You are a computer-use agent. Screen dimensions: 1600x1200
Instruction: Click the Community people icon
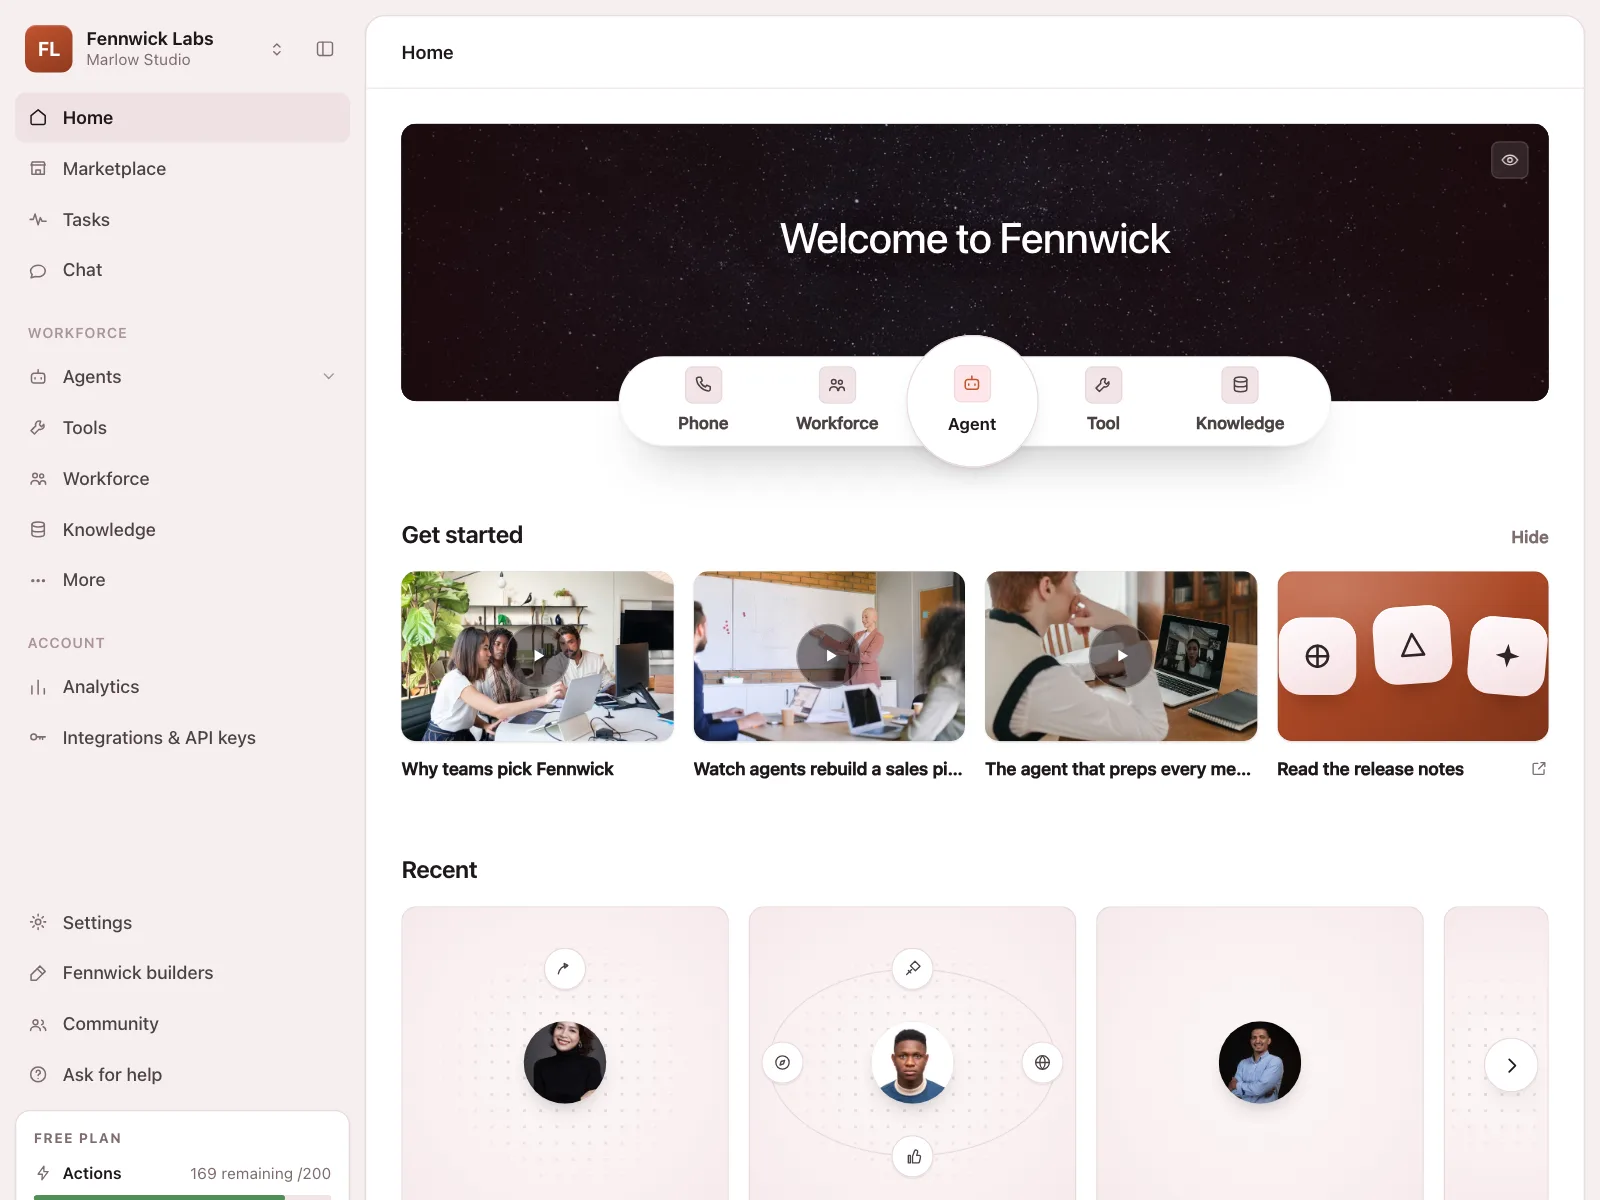tap(38, 1024)
